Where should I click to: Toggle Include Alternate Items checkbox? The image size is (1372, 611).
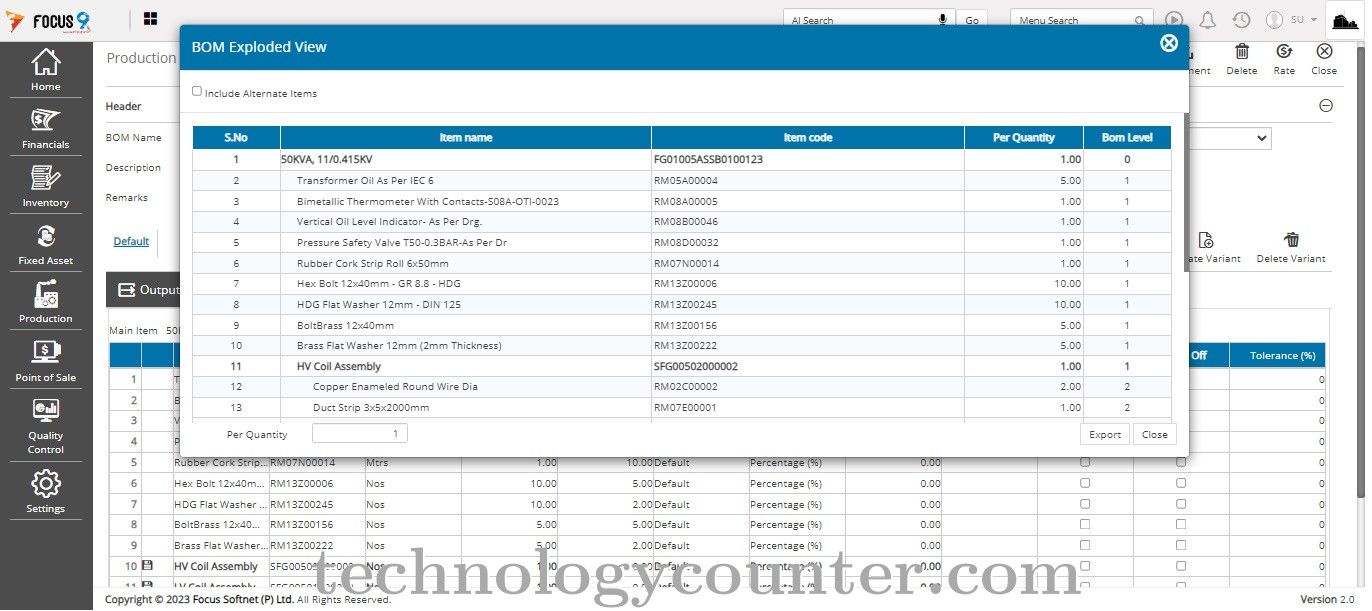coord(197,91)
